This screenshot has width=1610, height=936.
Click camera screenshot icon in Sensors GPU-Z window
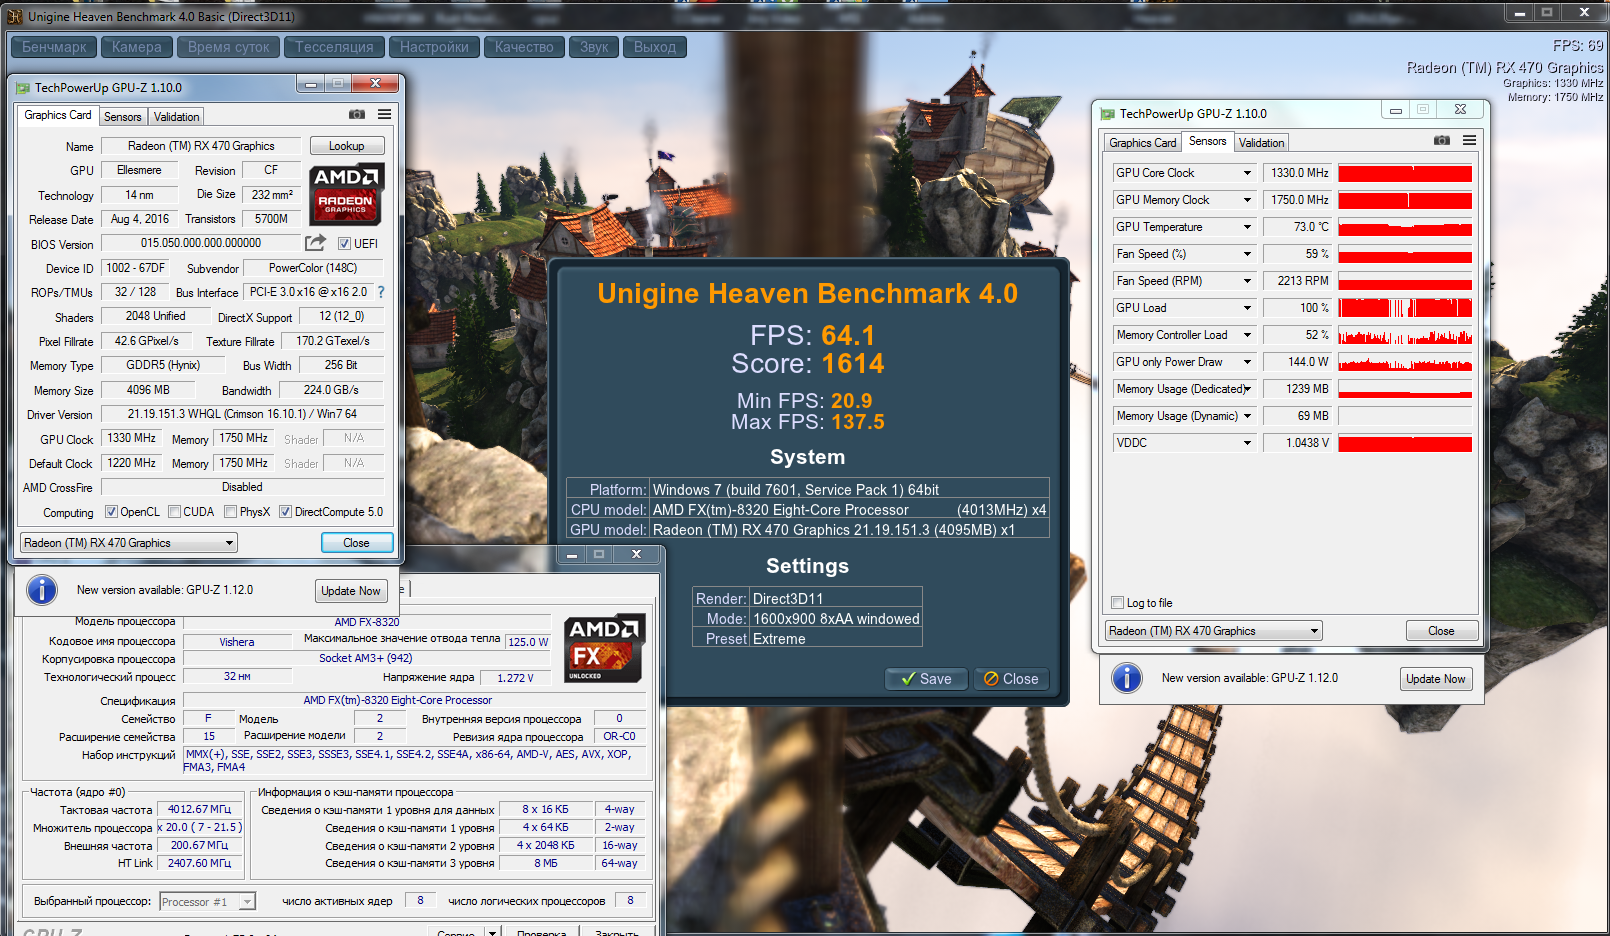[1442, 141]
